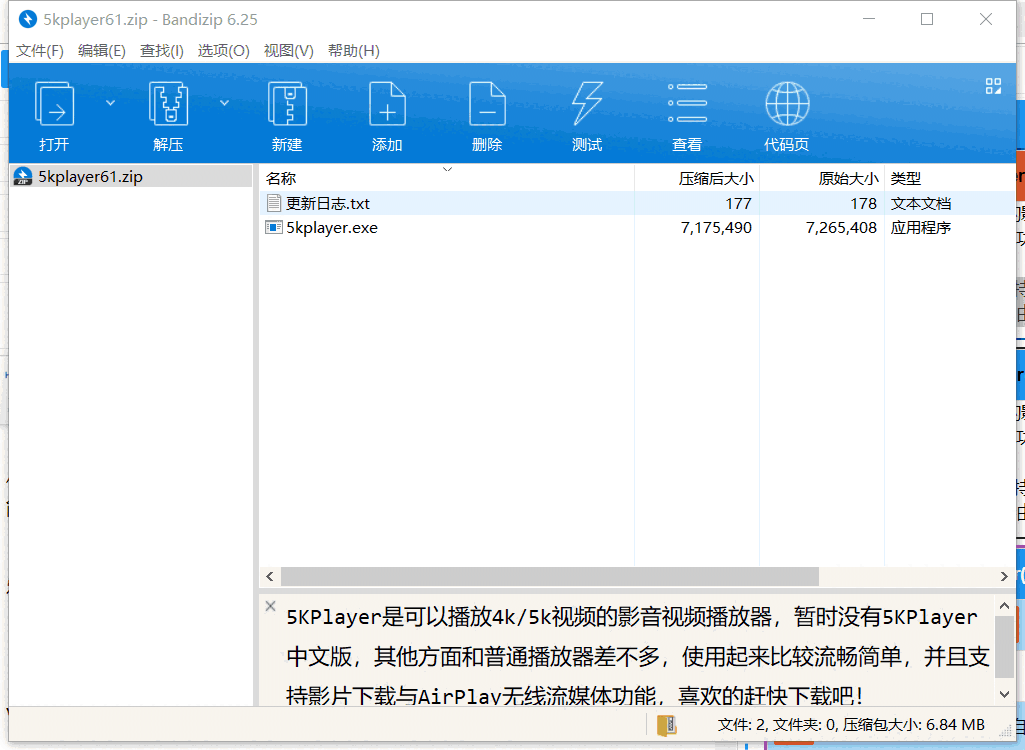Select the 更新日志.txt file row
The height and width of the screenshot is (750, 1025).
pyautogui.click(x=328, y=203)
